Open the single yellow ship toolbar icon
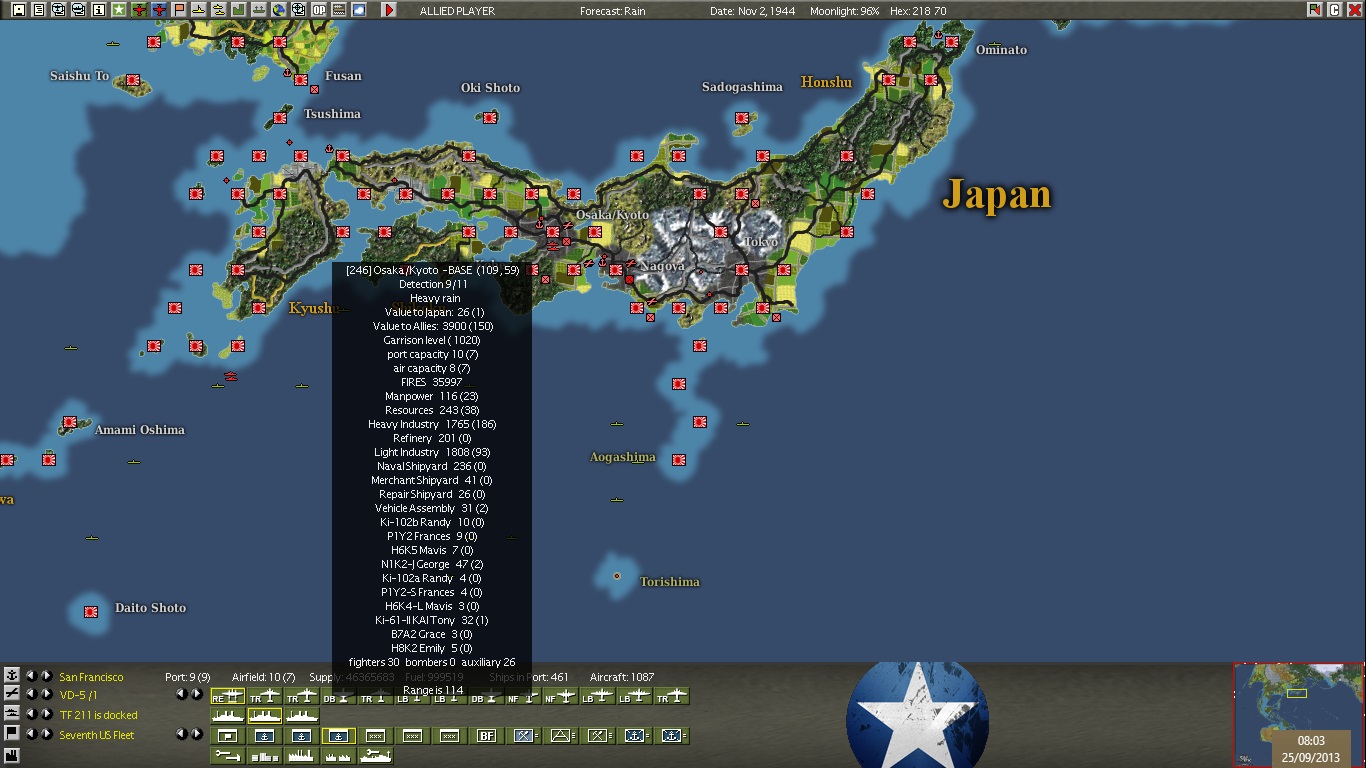Screen dimensions: 1366x768 (198, 10)
